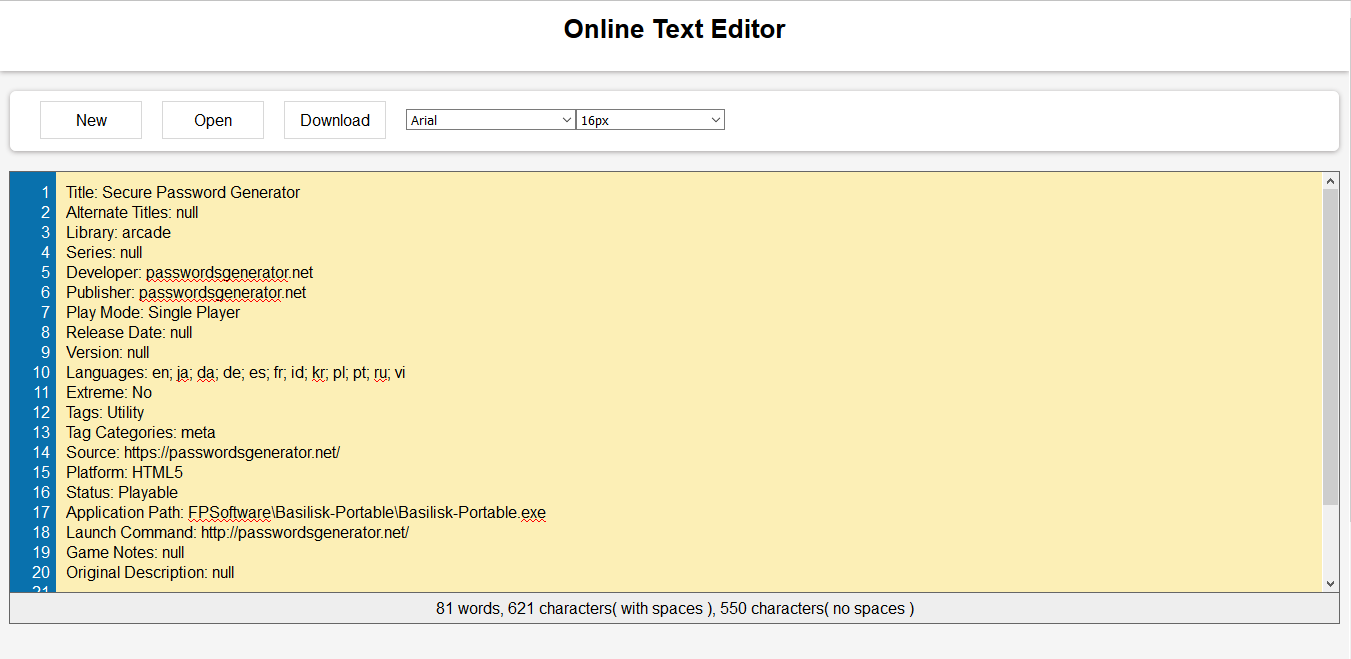
Task: Click the 'Platform: HTML5' line
Action: click(125, 472)
